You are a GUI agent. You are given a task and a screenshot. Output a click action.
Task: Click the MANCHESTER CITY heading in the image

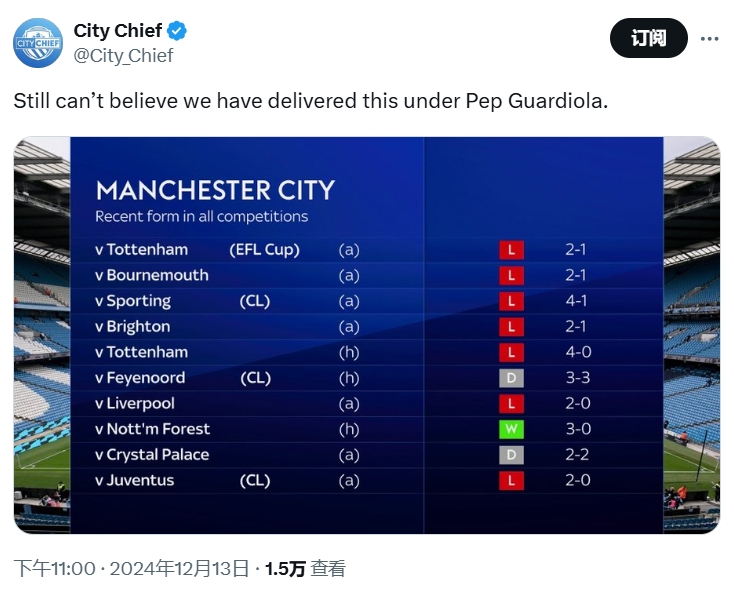click(215, 190)
